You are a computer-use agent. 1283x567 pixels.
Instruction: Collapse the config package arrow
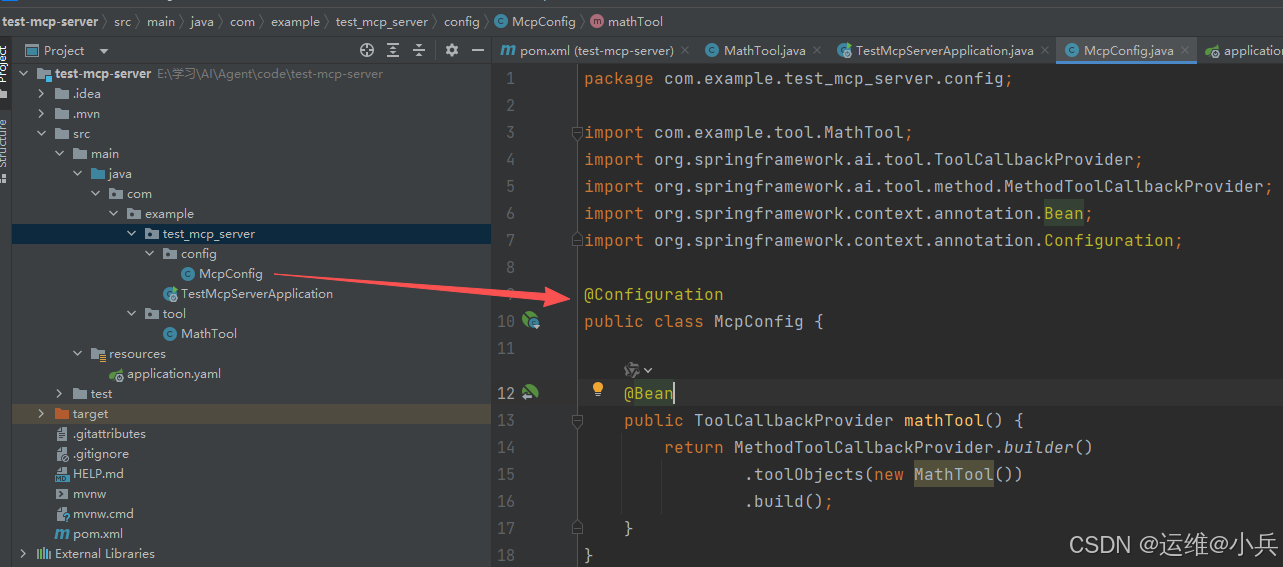click(x=149, y=254)
